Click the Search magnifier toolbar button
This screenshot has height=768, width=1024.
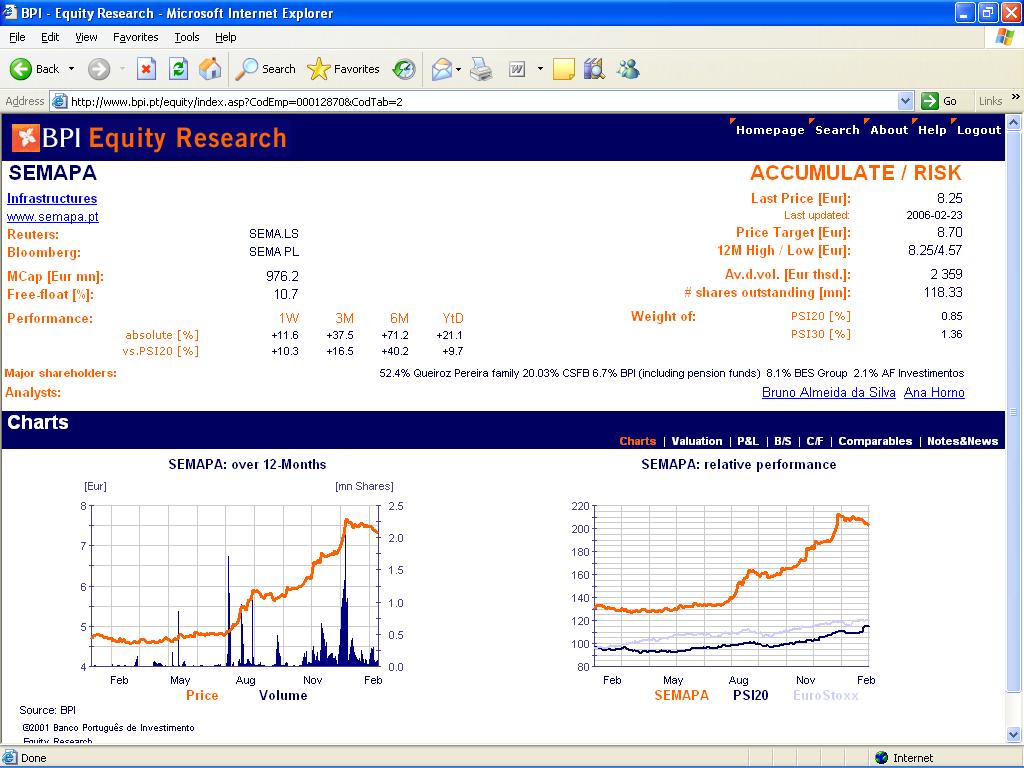tap(266, 69)
